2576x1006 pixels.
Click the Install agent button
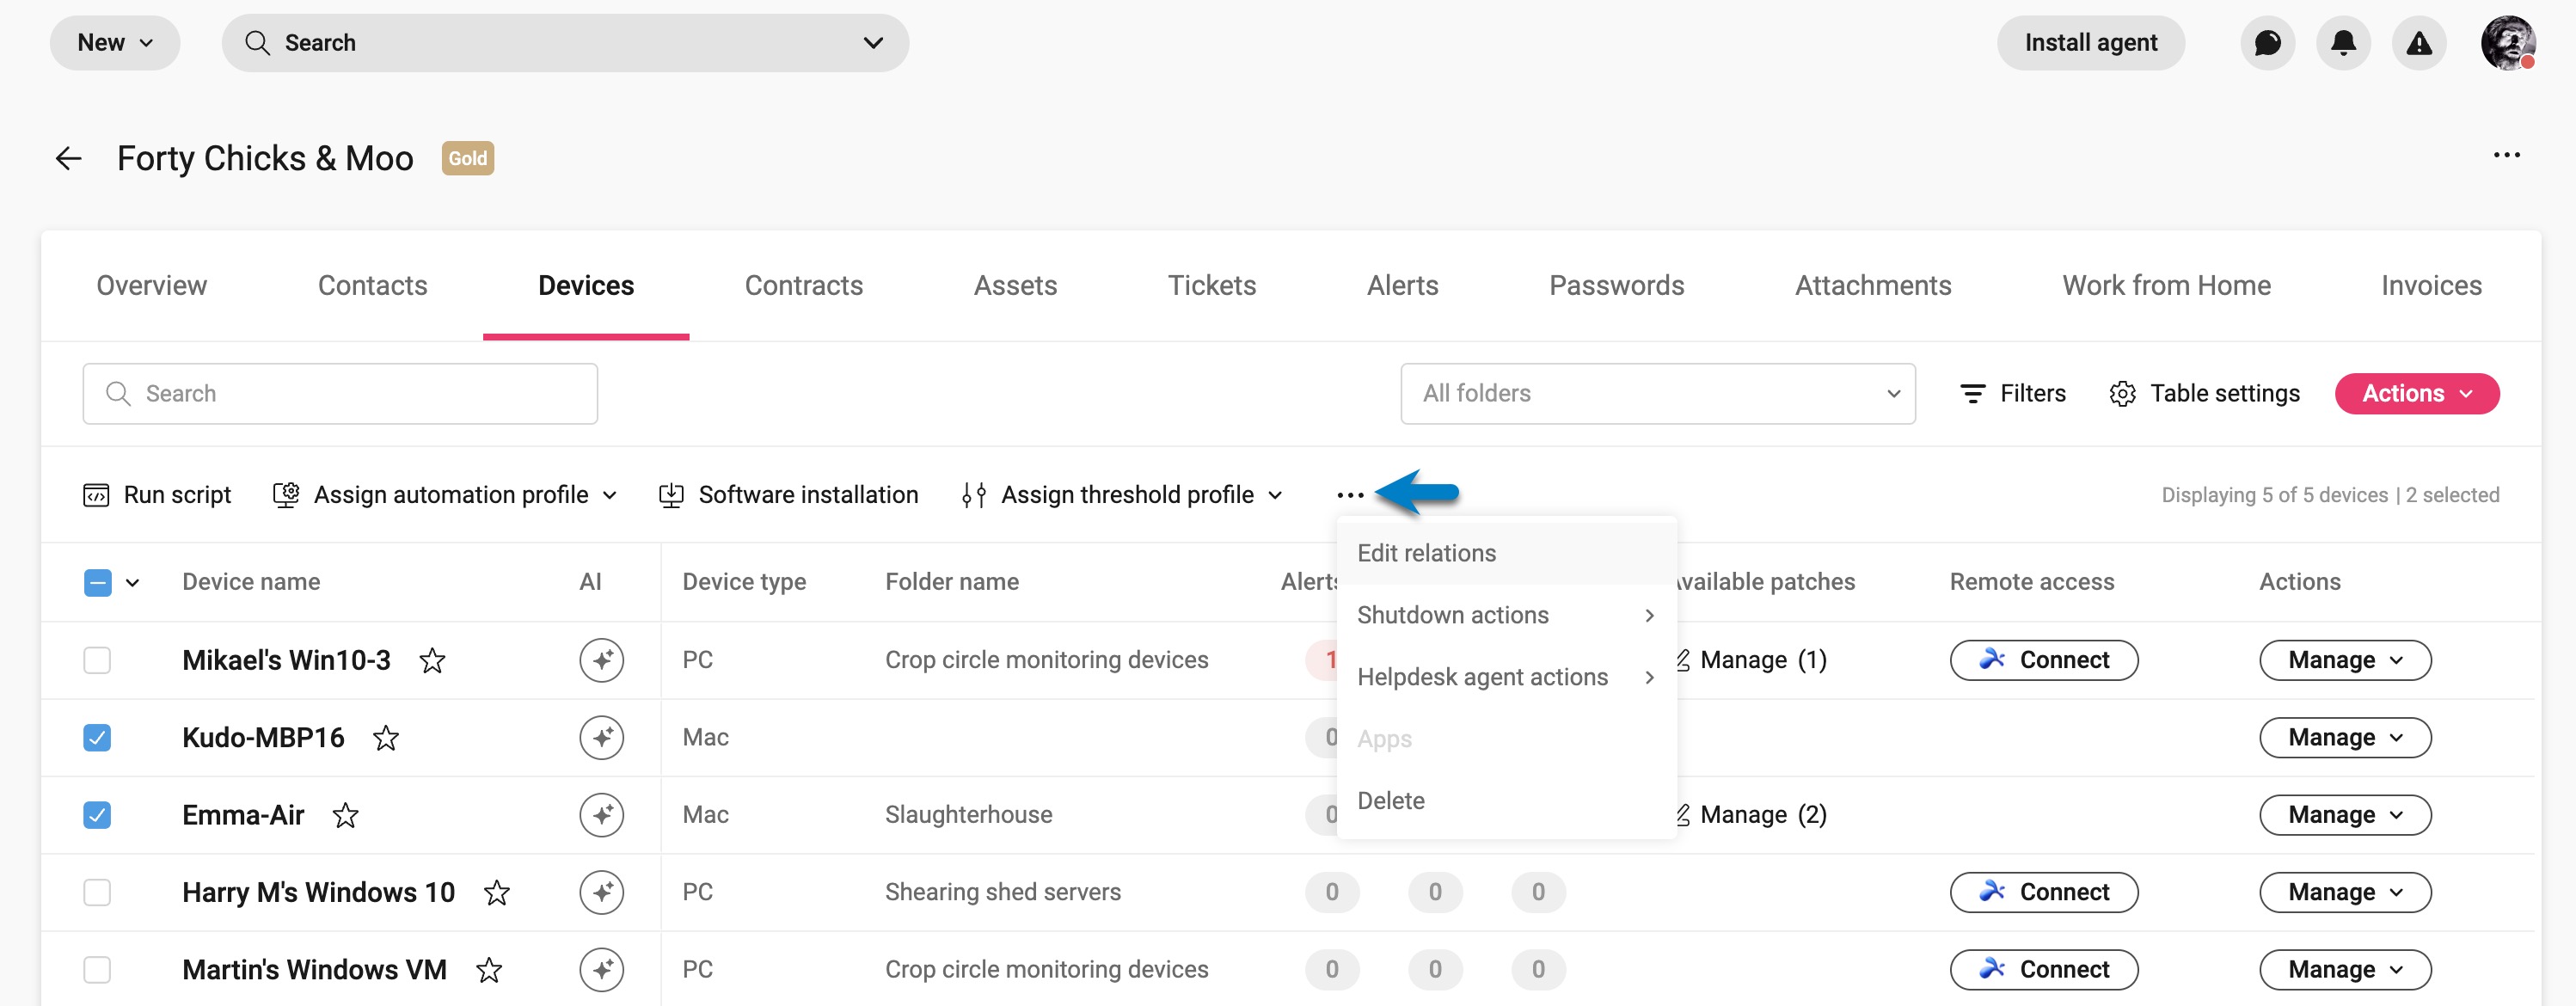tap(2090, 43)
